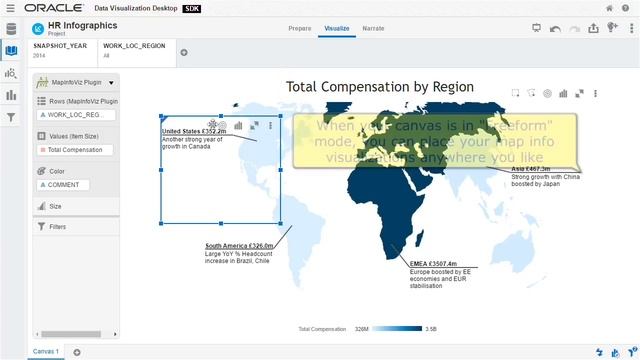Click the Asia £467.3m label
Image resolution: width=640 pixels, height=360 pixels.
pyautogui.click(x=531, y=169)
